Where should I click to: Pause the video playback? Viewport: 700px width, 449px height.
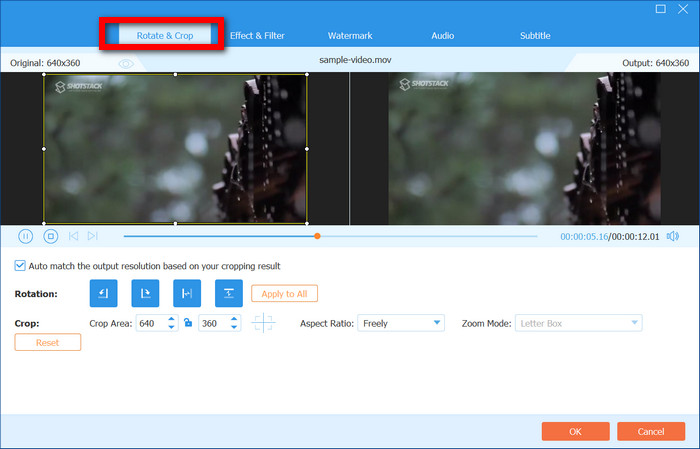click(26, 236)
